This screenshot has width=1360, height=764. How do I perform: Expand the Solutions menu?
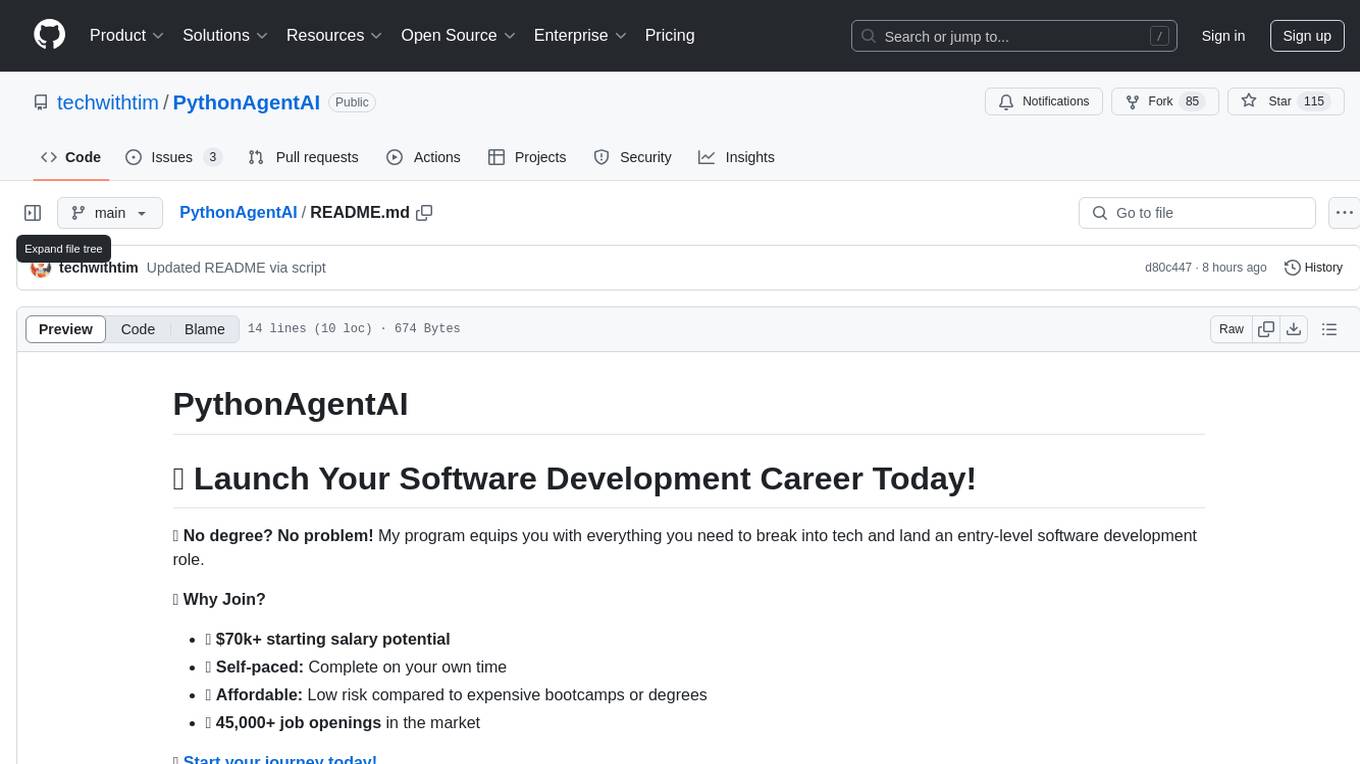coord(225,35)
